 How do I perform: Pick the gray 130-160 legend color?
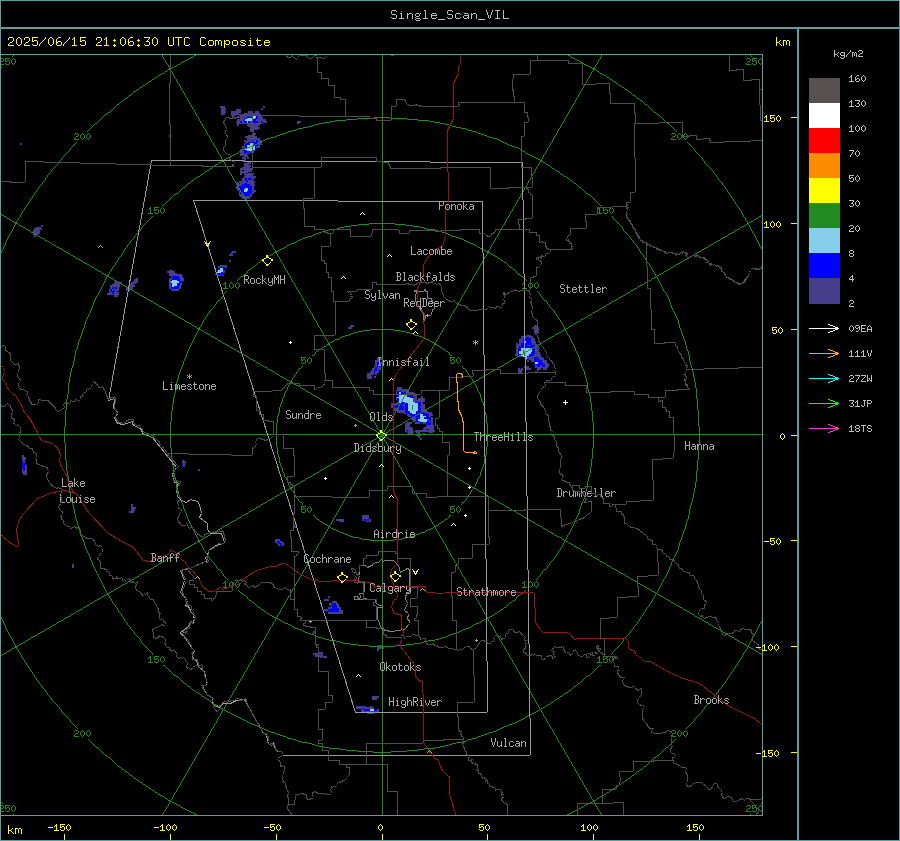824,91
